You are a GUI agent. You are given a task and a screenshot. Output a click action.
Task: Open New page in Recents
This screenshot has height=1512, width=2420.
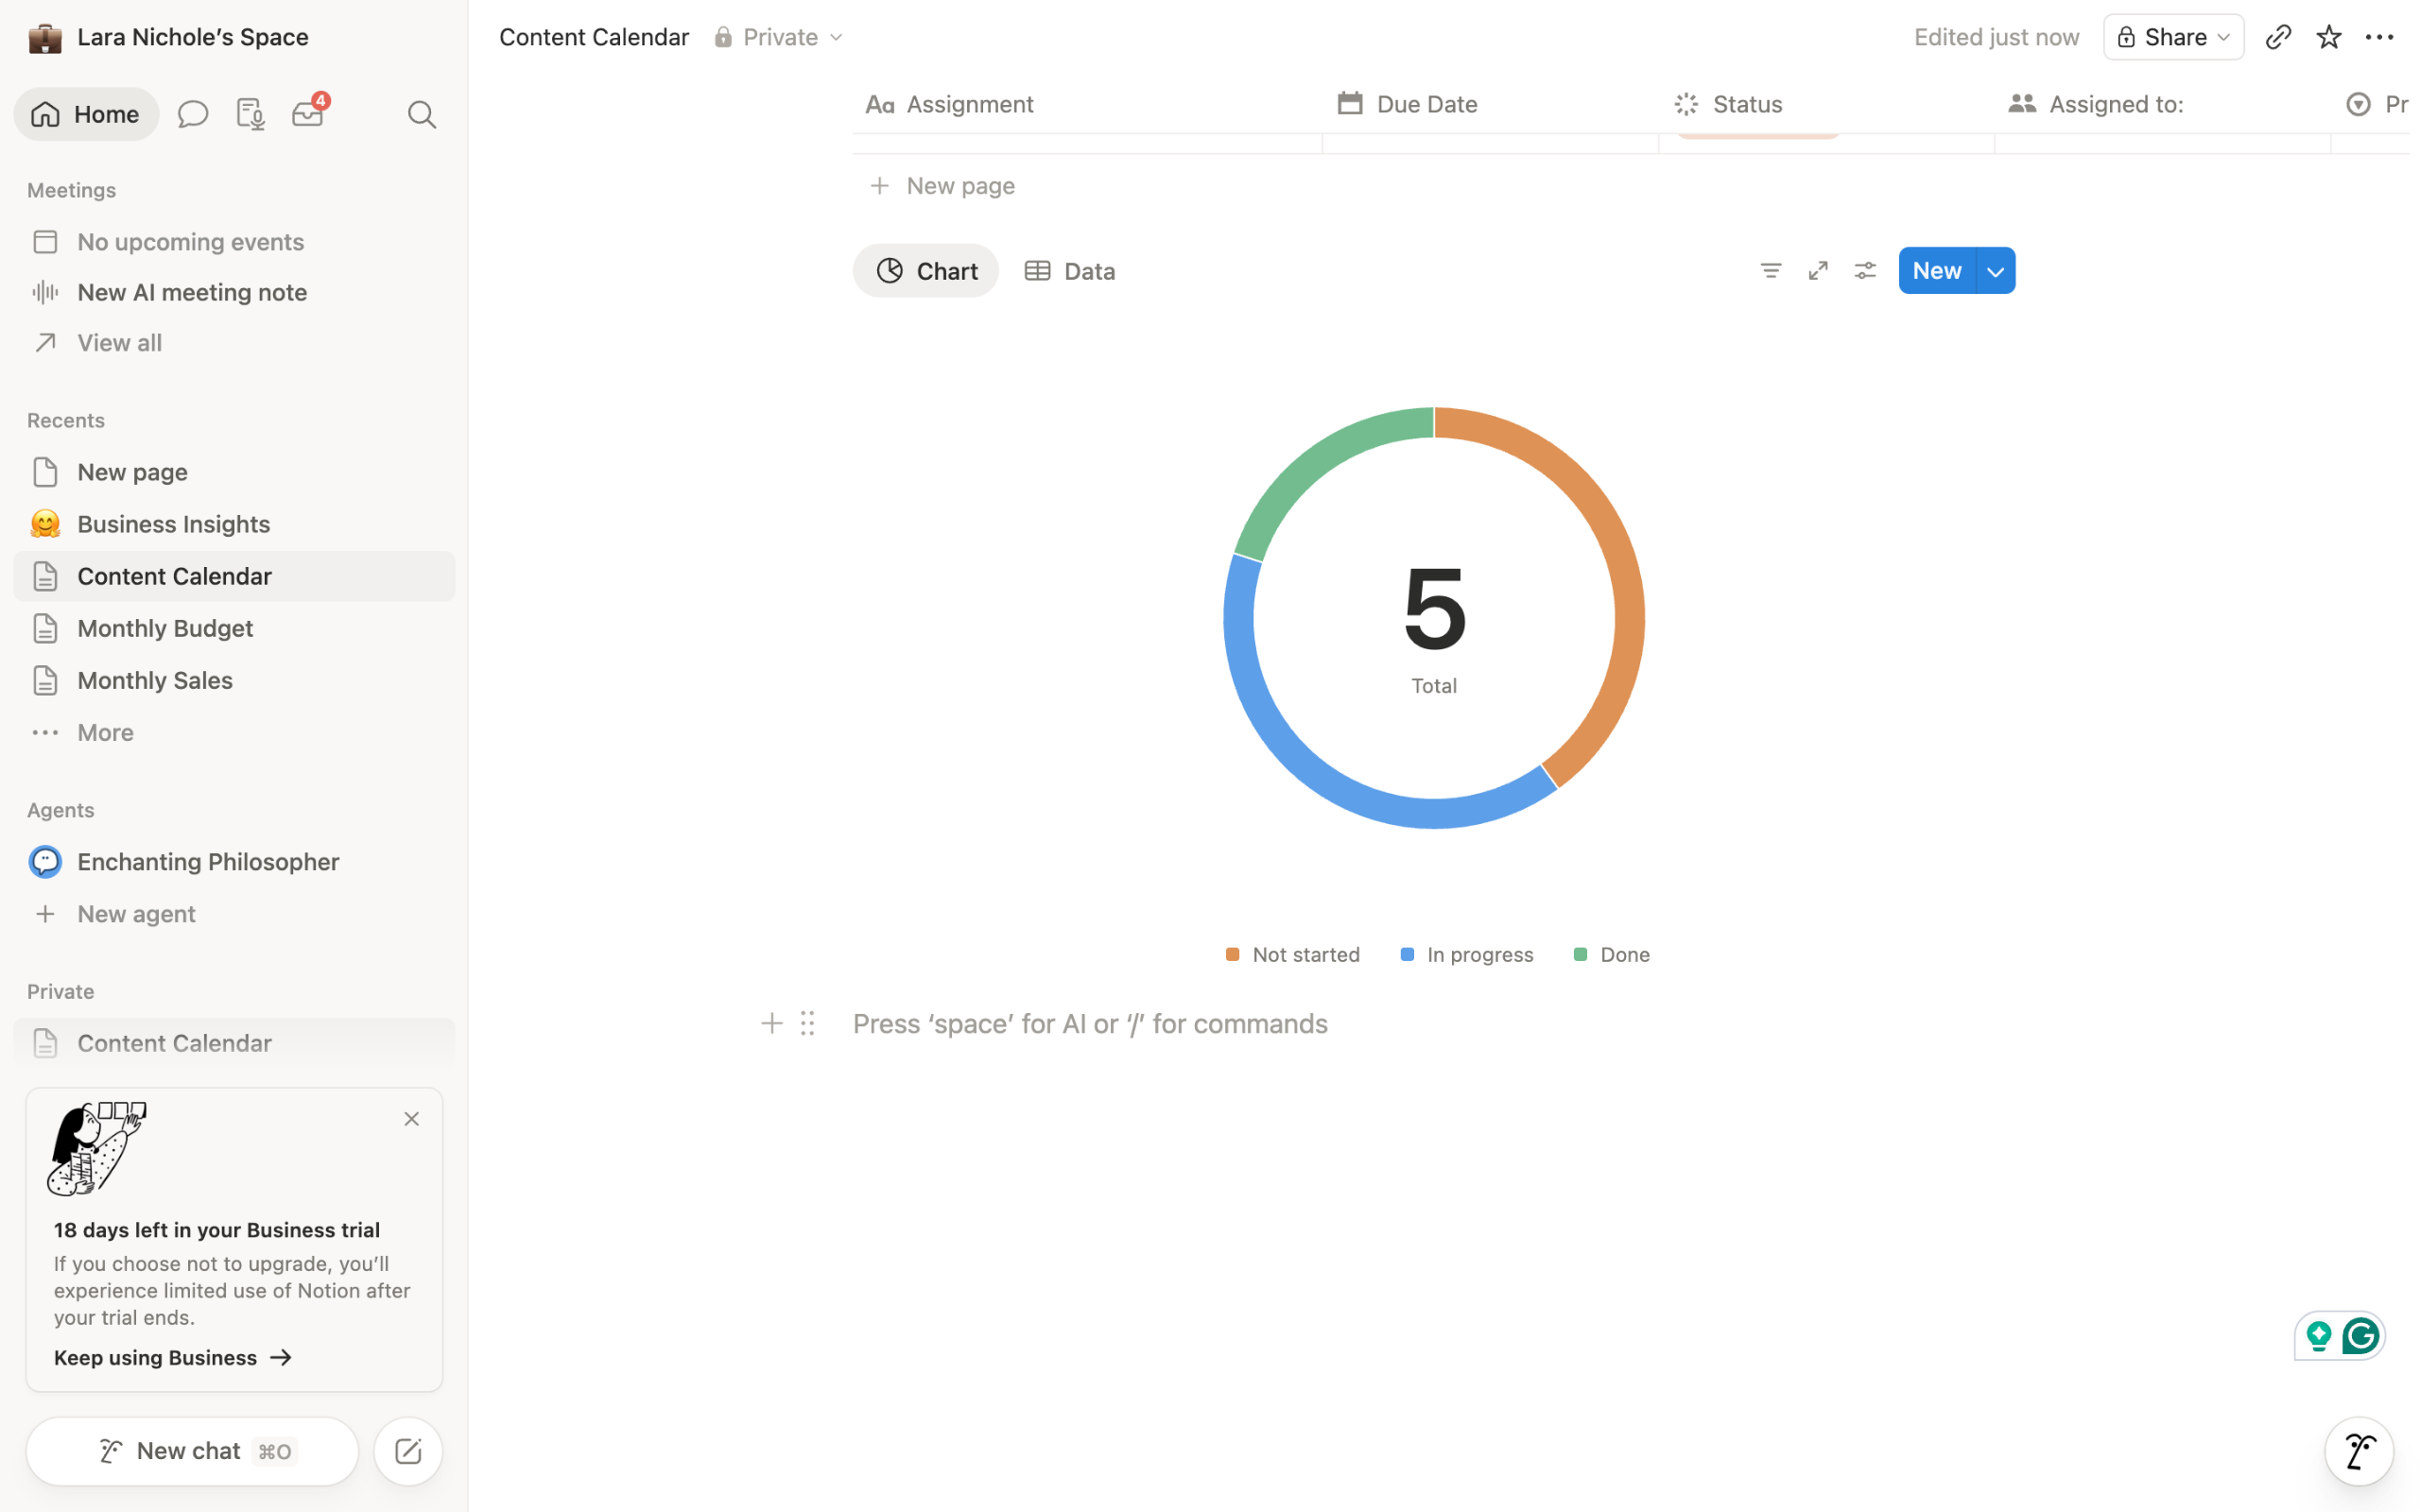pyautogui.click(x=234, y=472)
